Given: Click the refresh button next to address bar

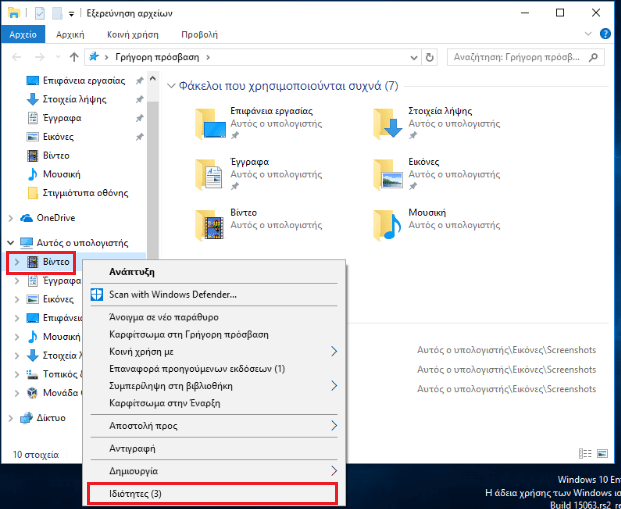Looking at the screenshot, I should [x=429, y=57].
